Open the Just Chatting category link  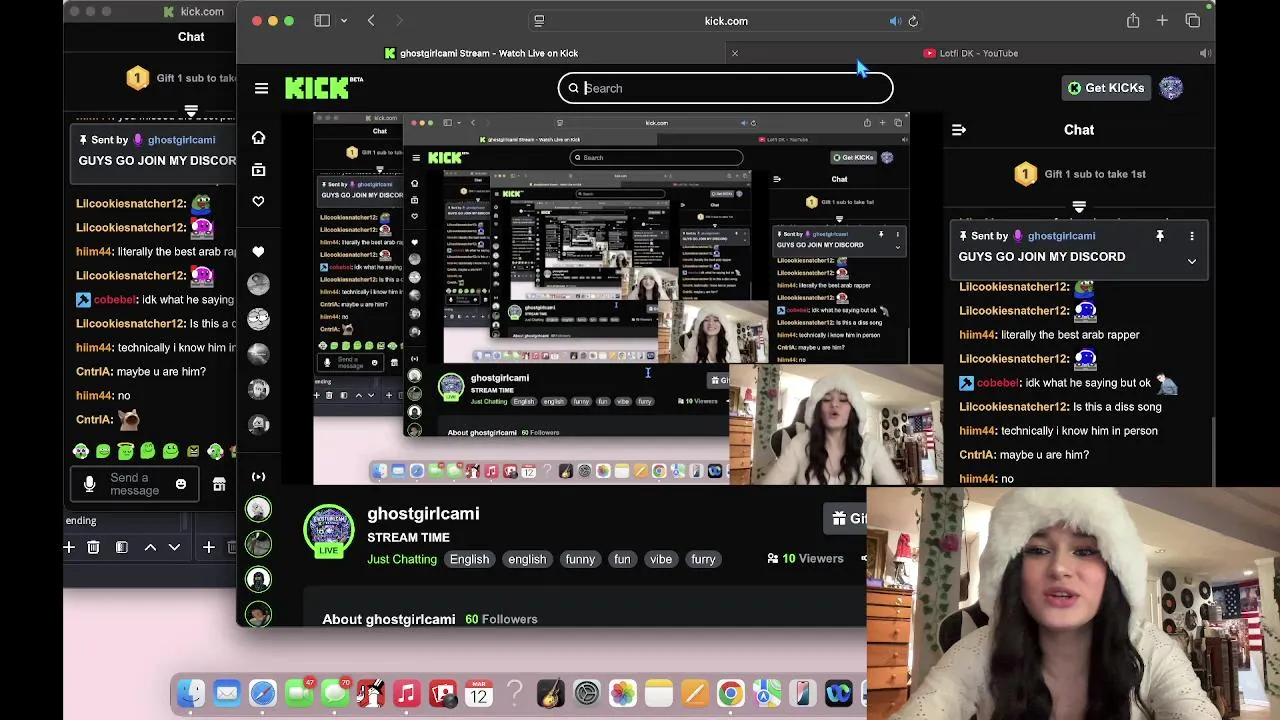[x=402, y=559]
